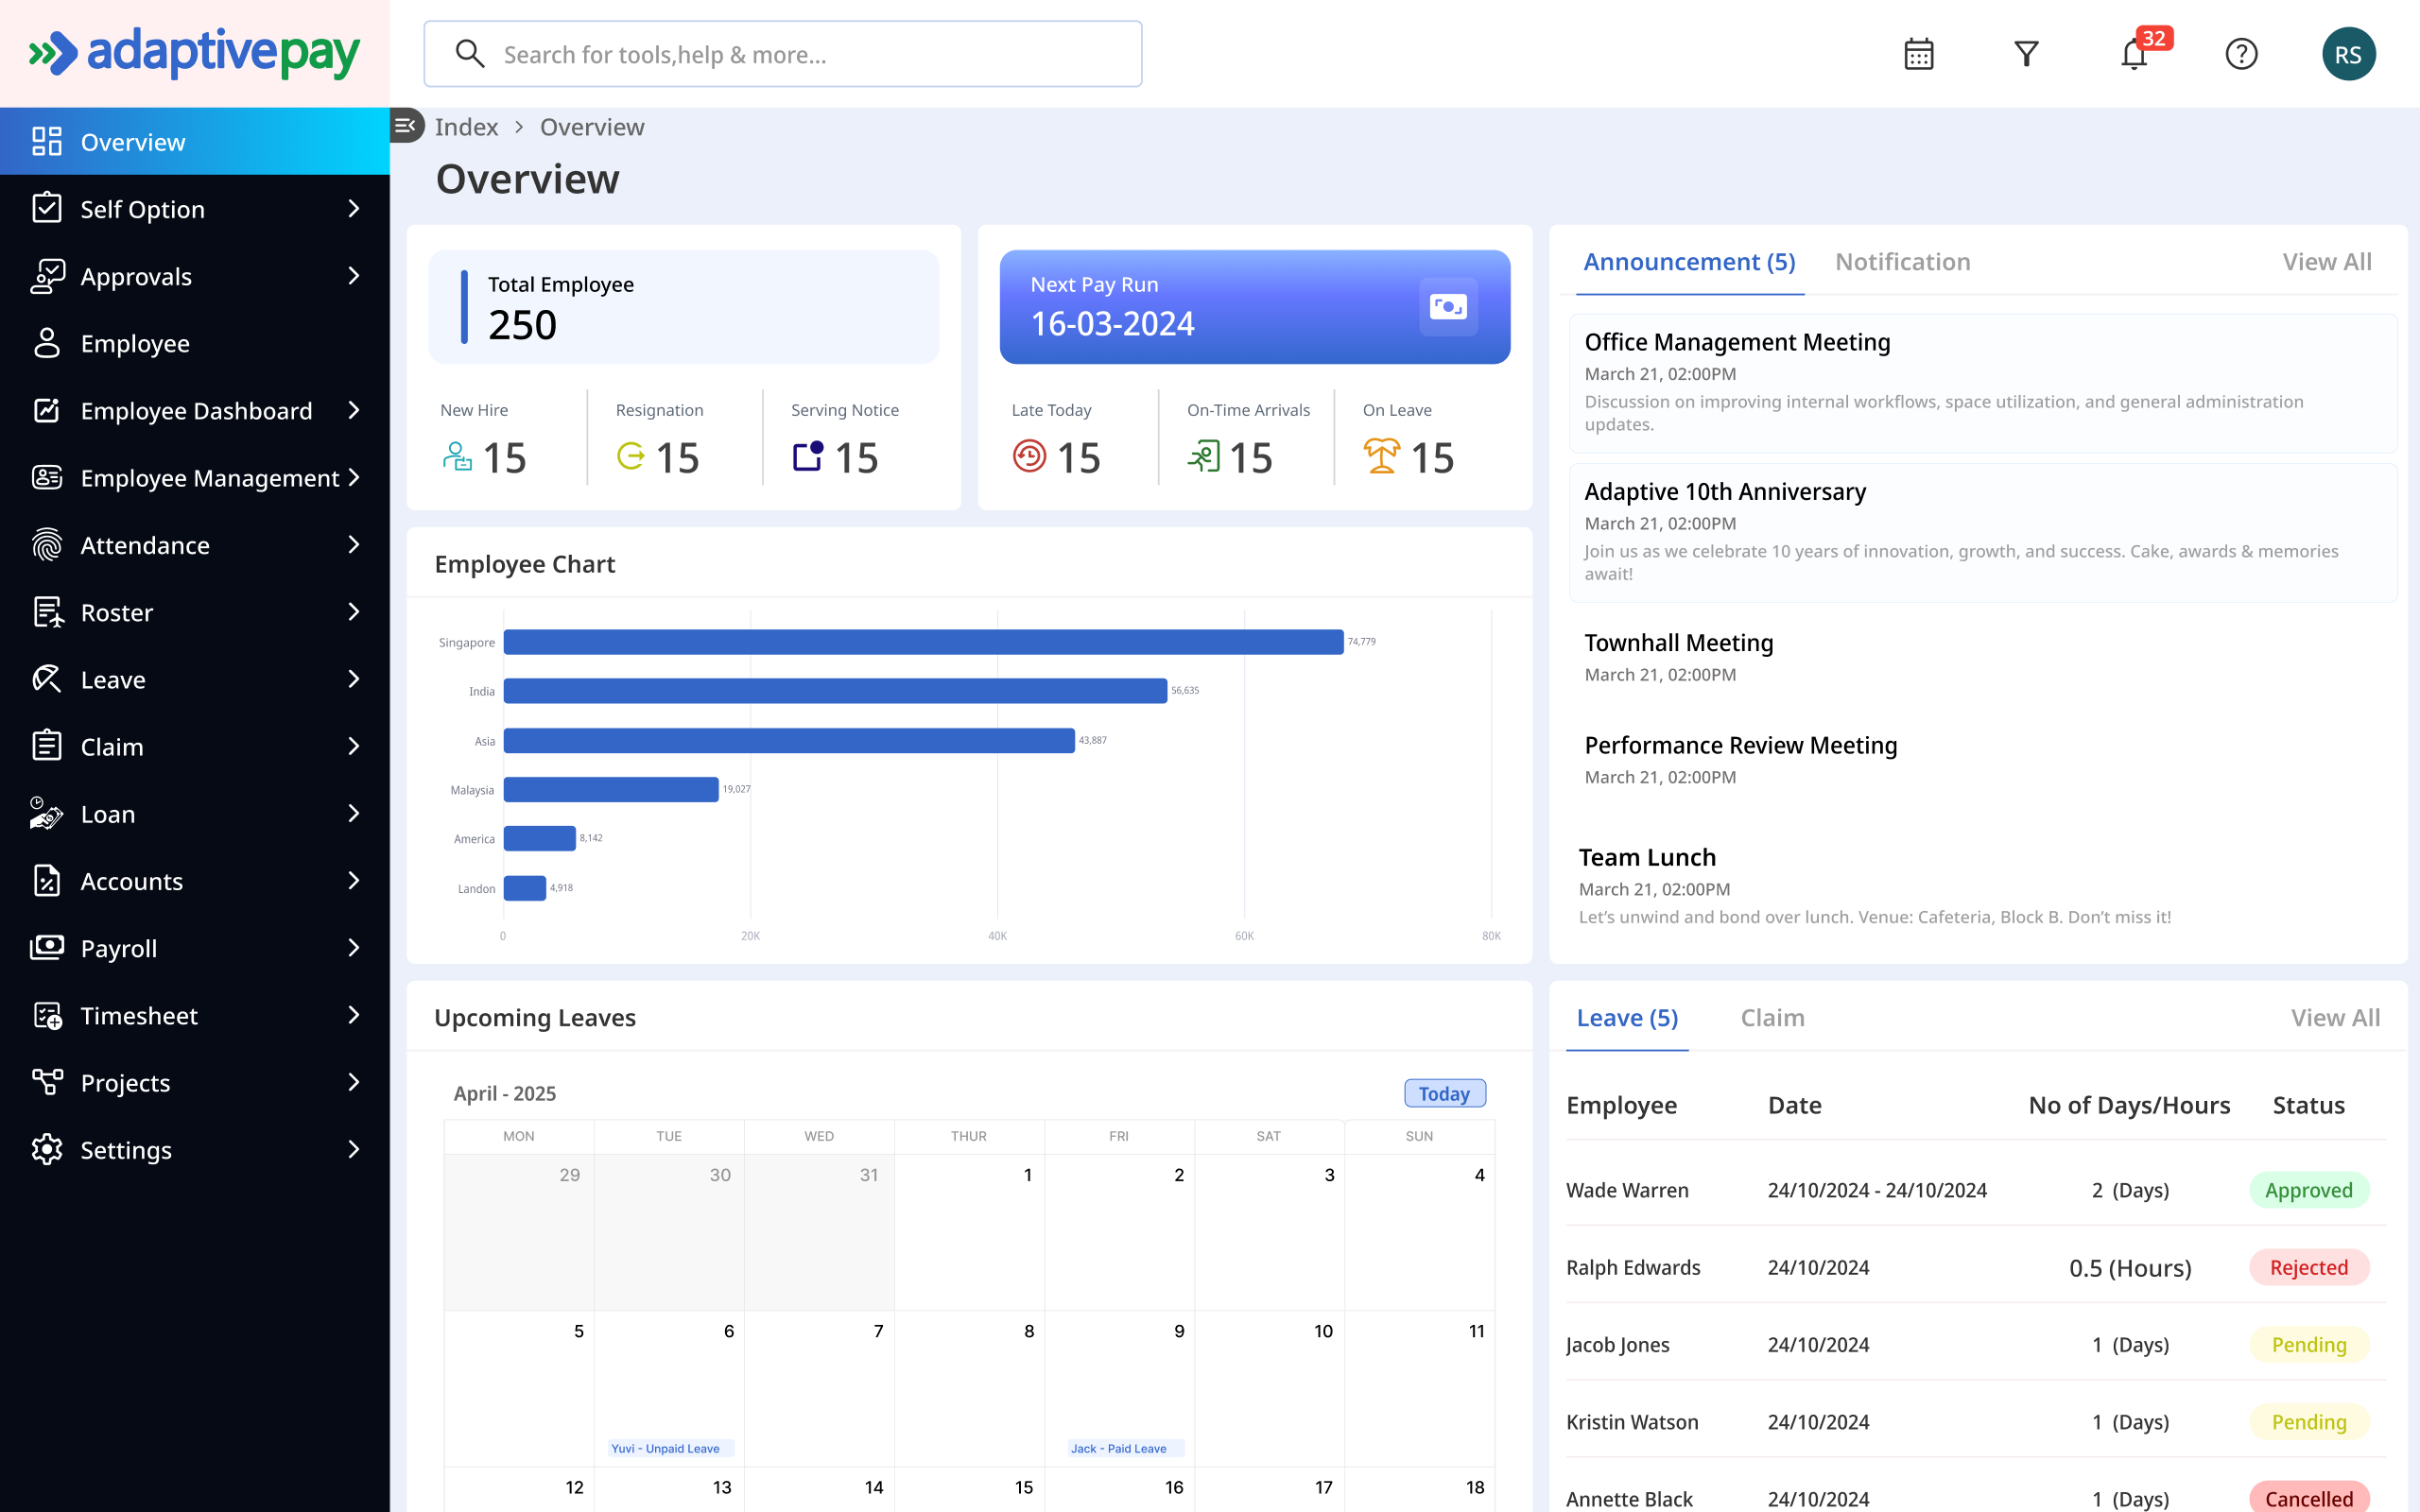Viewport: 2420px width, 1512px height.
Task: Switch to the Leave (5) tab
Action: (x=1627, y=1018)
